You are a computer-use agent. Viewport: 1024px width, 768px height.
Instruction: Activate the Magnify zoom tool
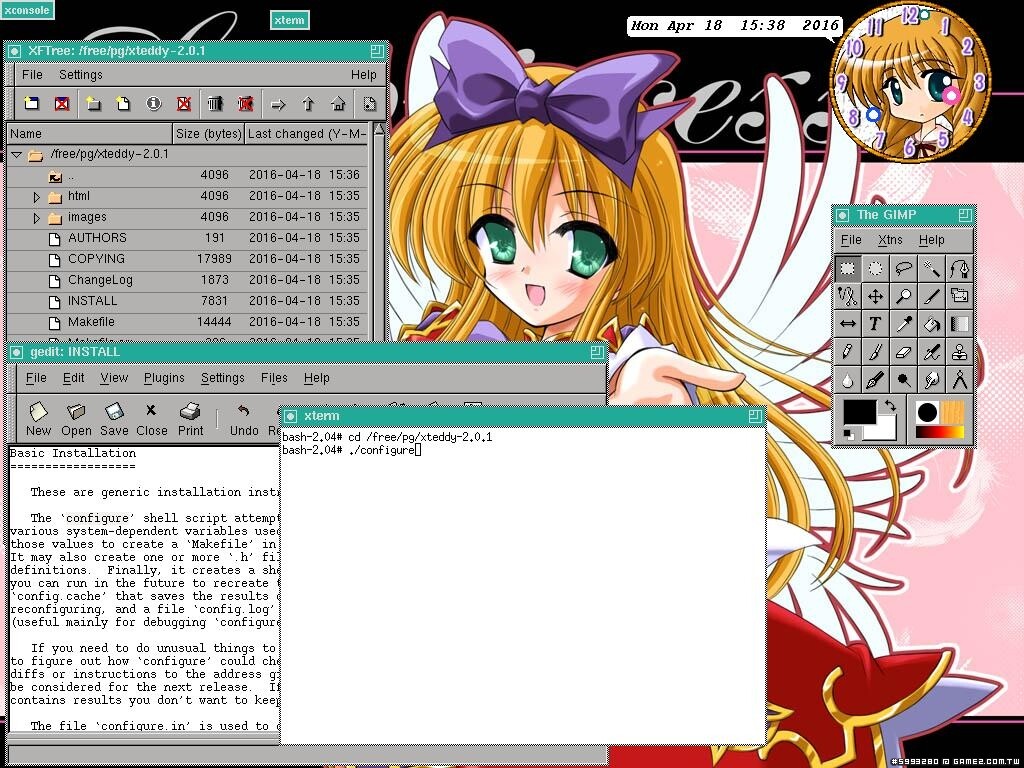pyautogui.click(x=903, y=296)
